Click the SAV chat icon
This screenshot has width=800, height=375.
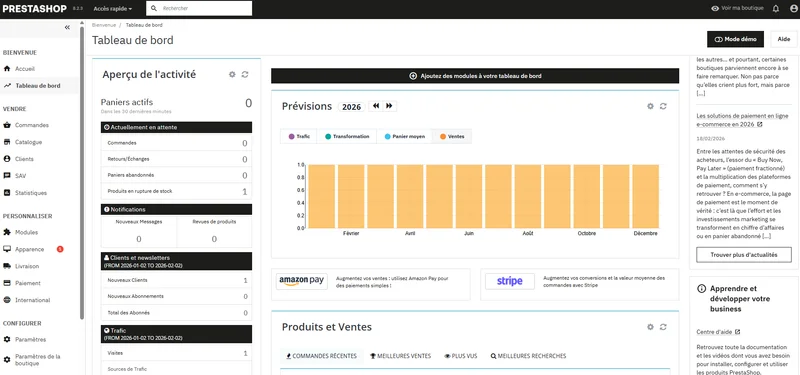click(7, 176)
